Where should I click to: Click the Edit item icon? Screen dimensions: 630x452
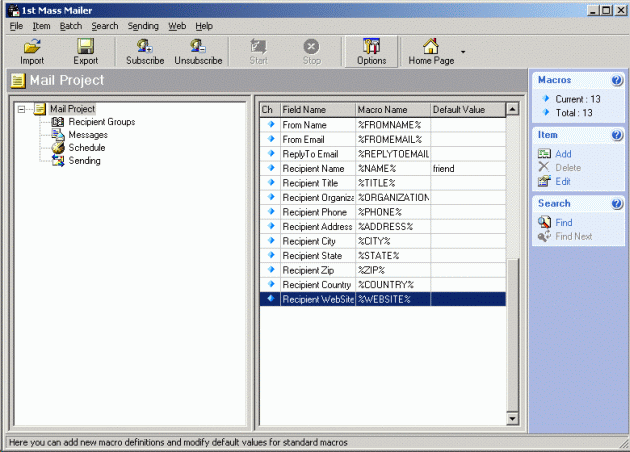(544, 181)
